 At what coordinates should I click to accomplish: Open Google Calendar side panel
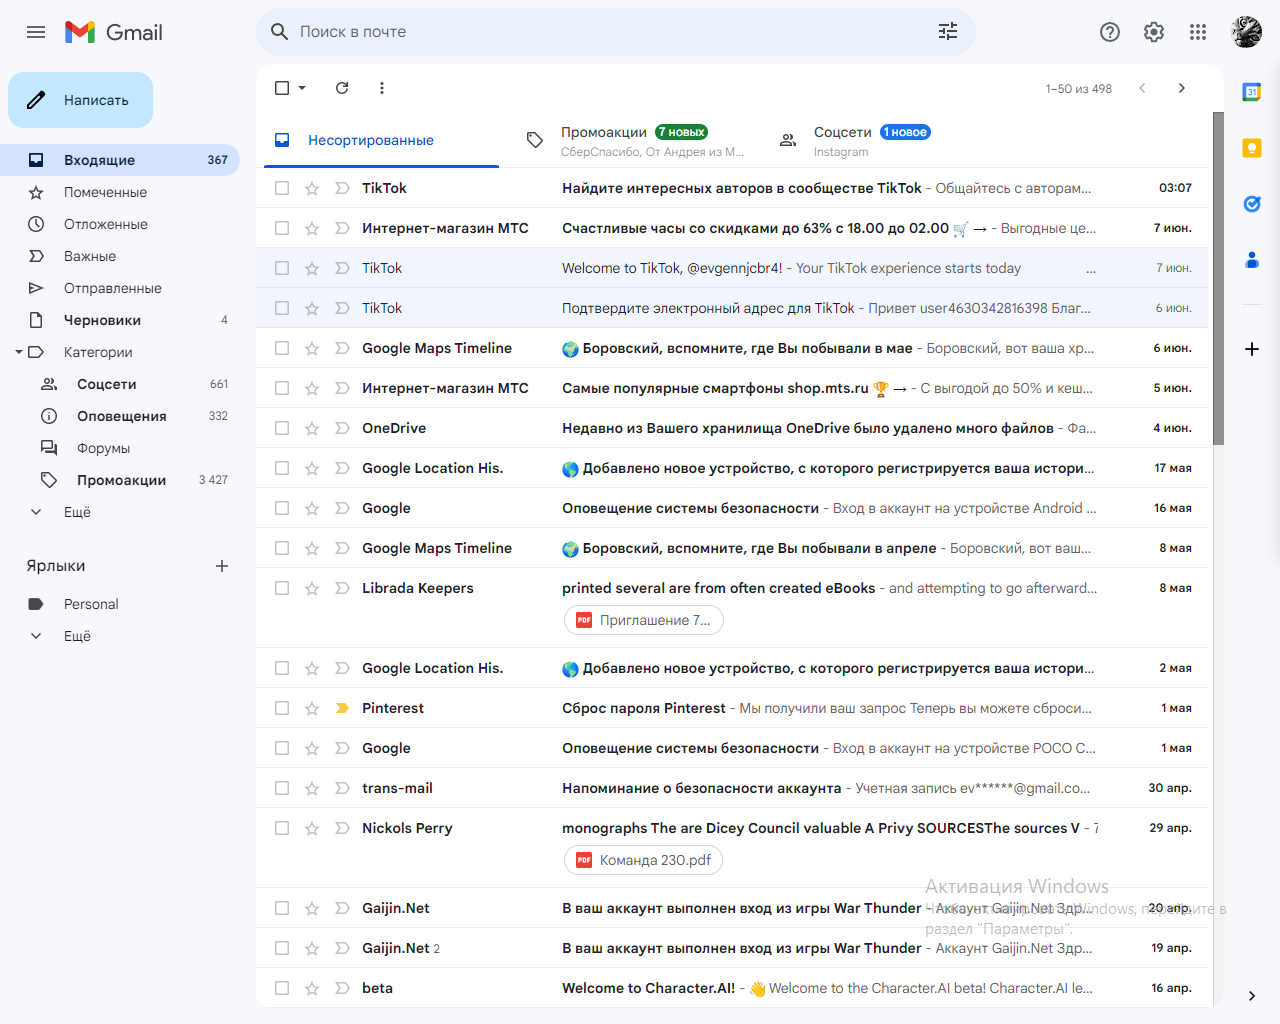click(x=1251, y=92)
